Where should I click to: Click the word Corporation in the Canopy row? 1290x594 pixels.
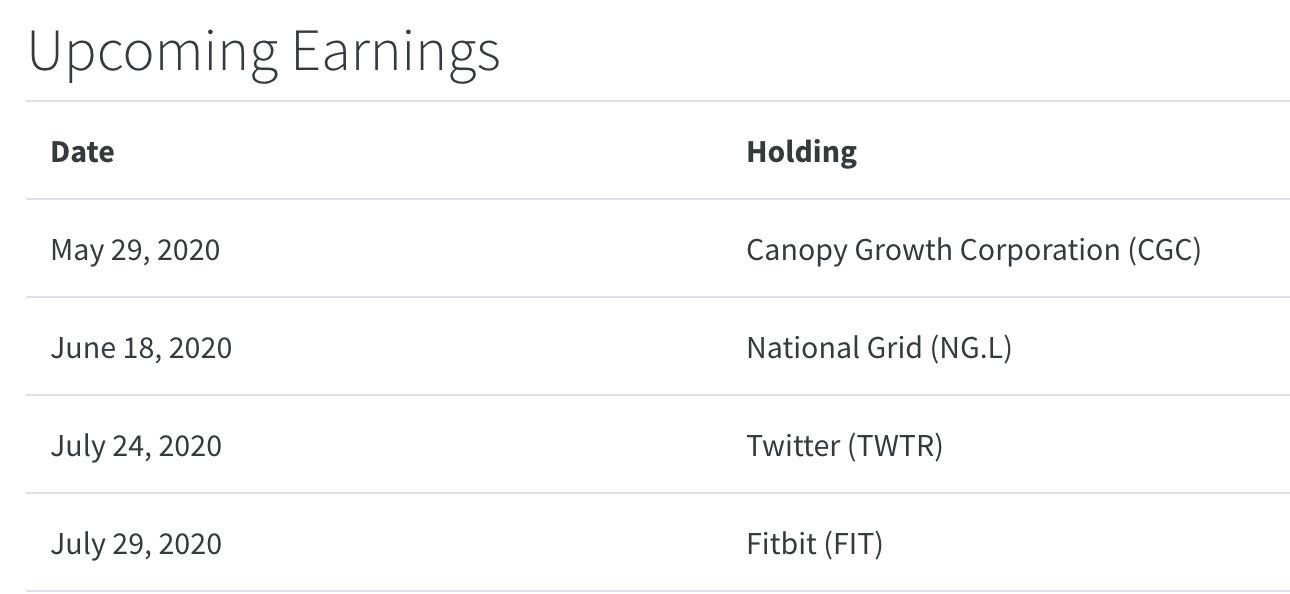[1039, 249]
